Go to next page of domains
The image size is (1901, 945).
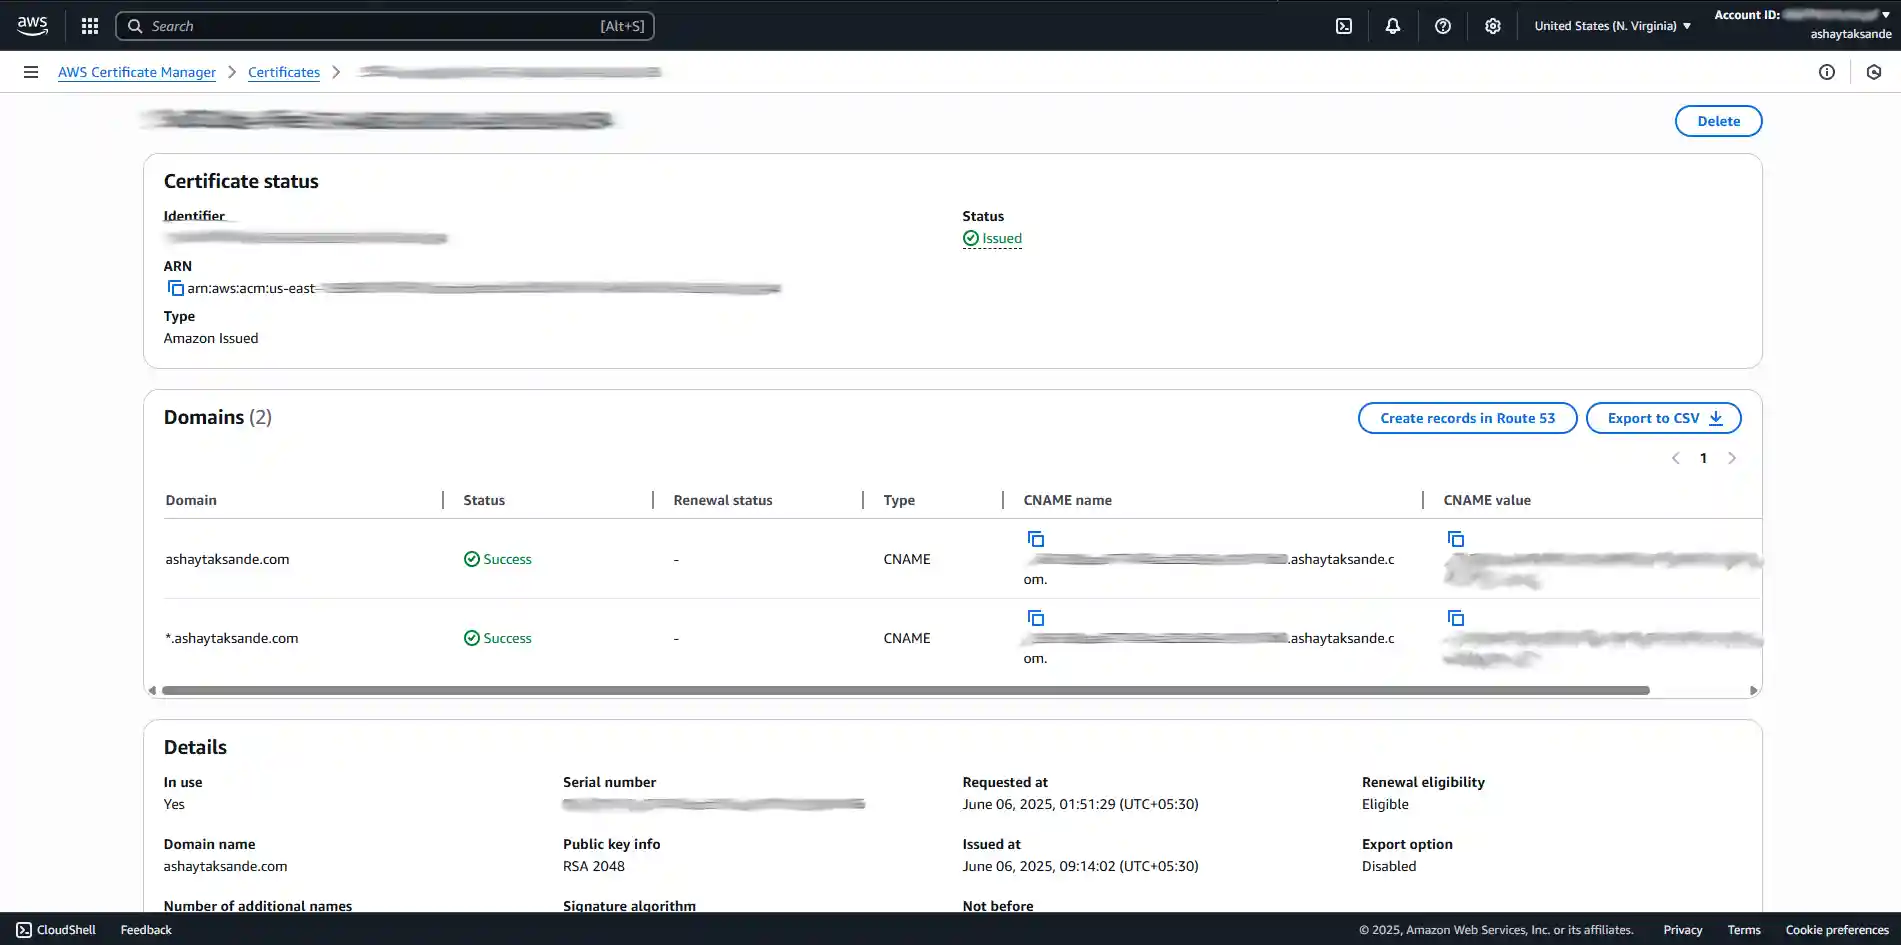[1732, 458]
